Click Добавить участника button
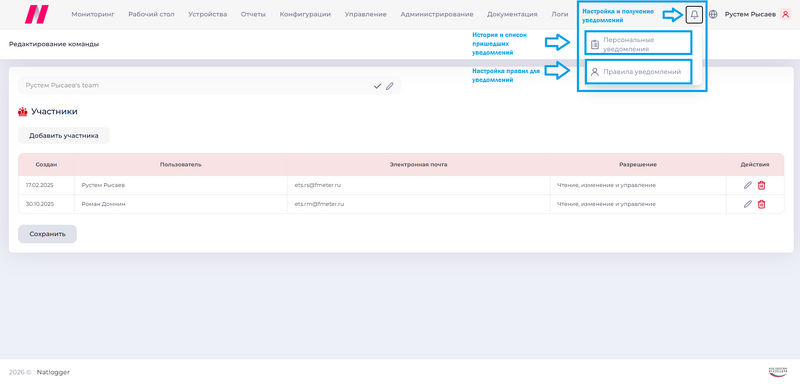The image size is (800, 384). point(64,136)
